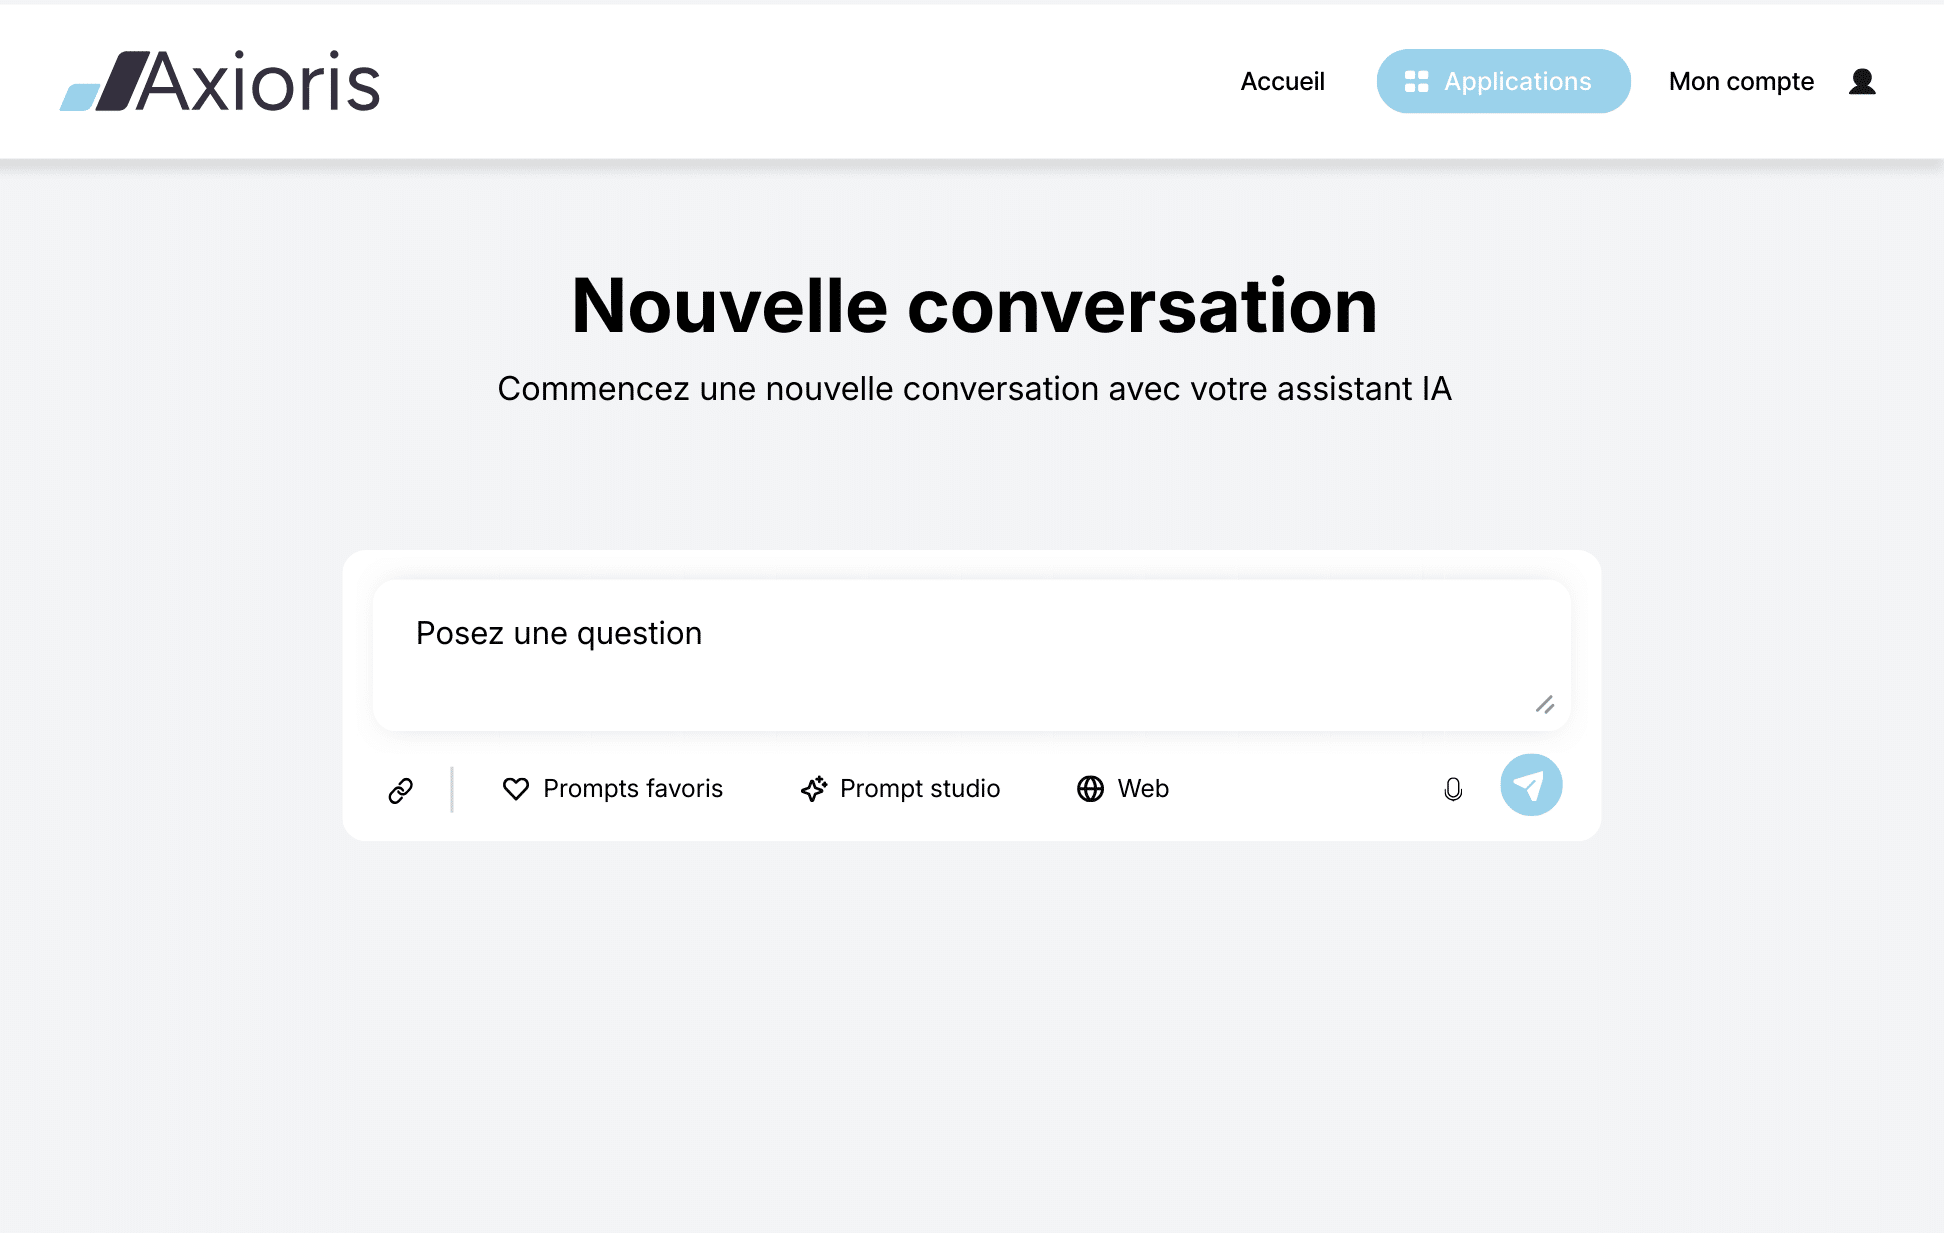Open Mon compte
1944x1233 pixels.
(1740, 81)
